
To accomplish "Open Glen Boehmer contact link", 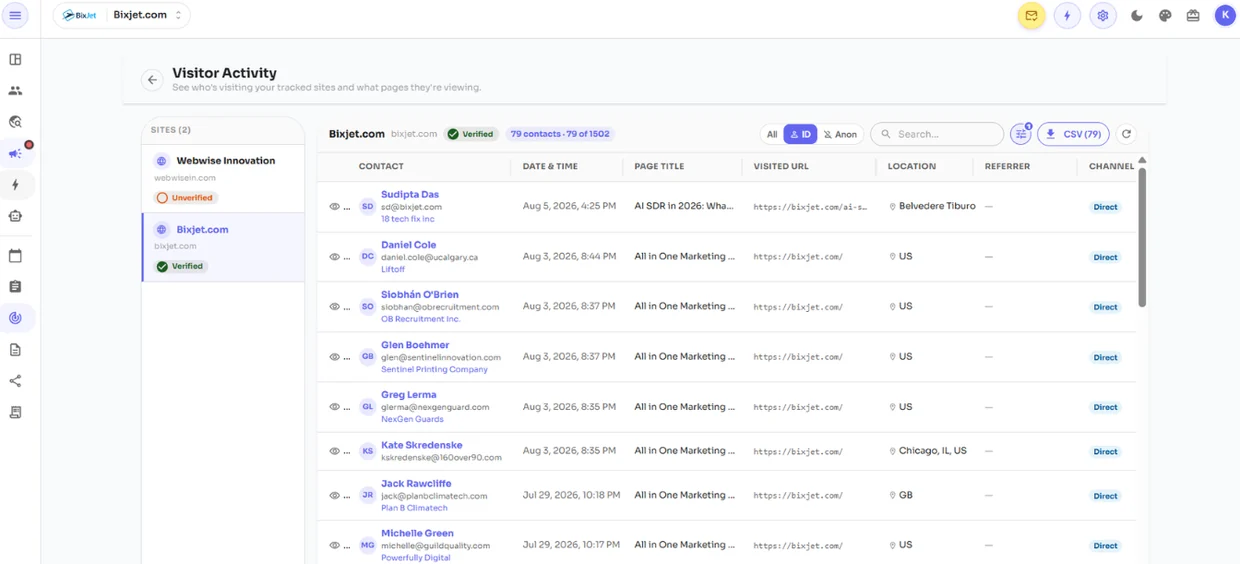I will click(415, 344).
